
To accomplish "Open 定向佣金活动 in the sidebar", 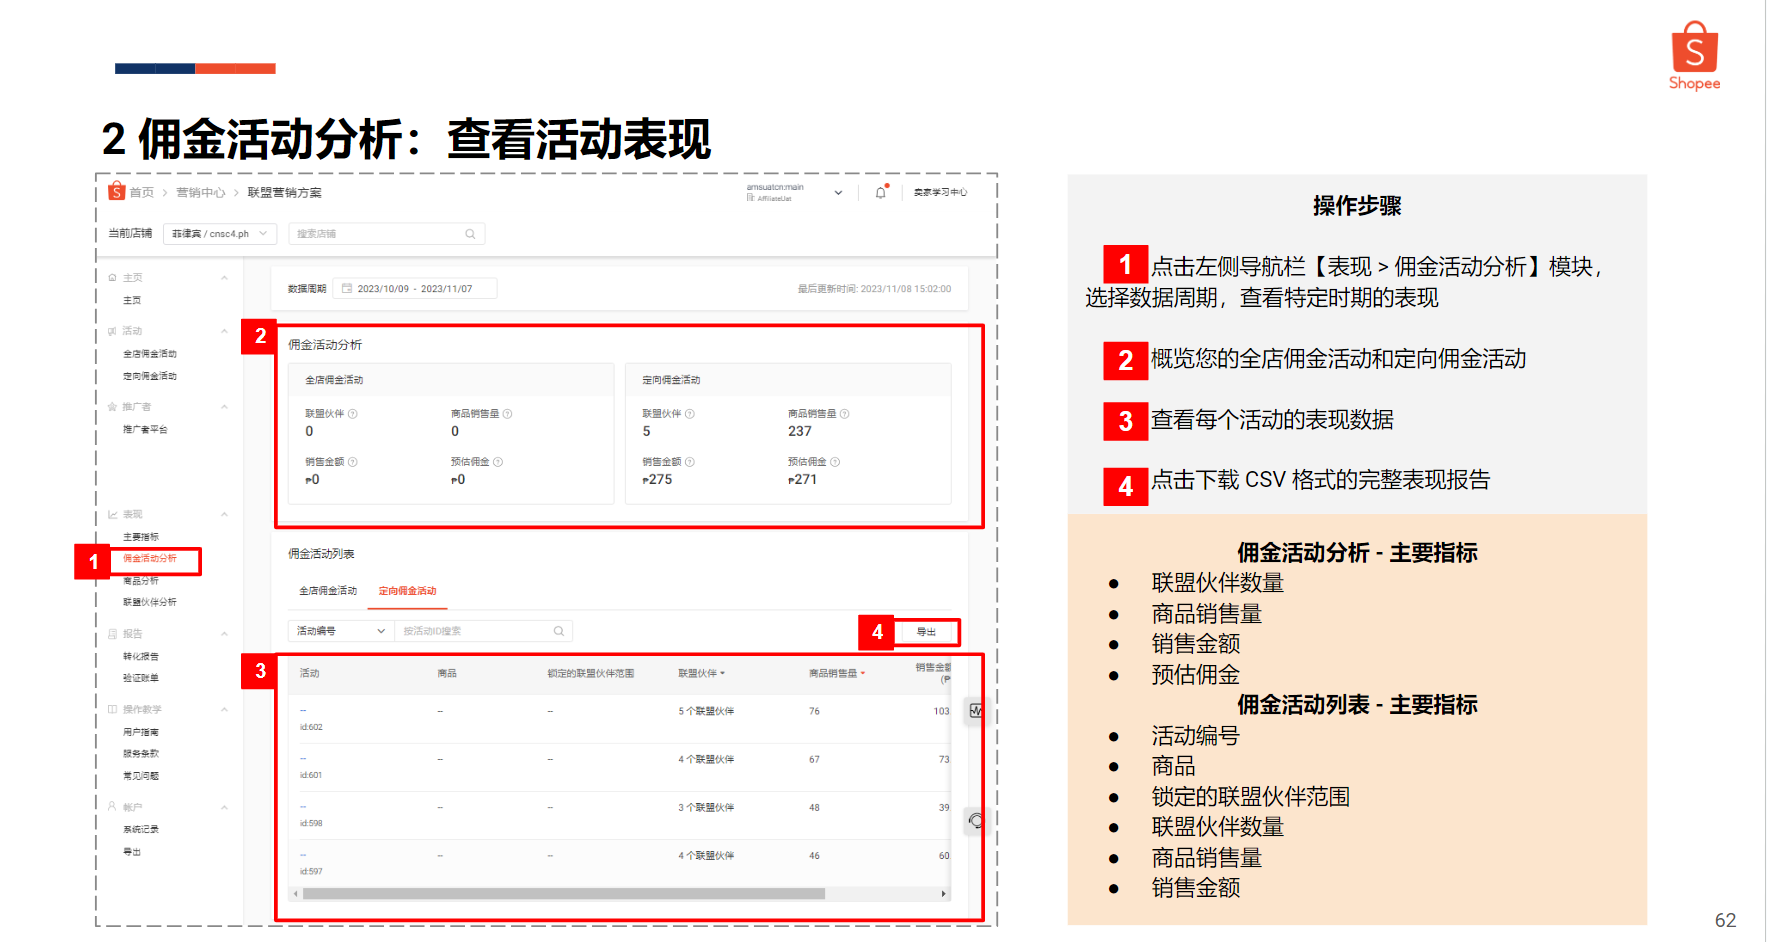I will click(150, 377).
